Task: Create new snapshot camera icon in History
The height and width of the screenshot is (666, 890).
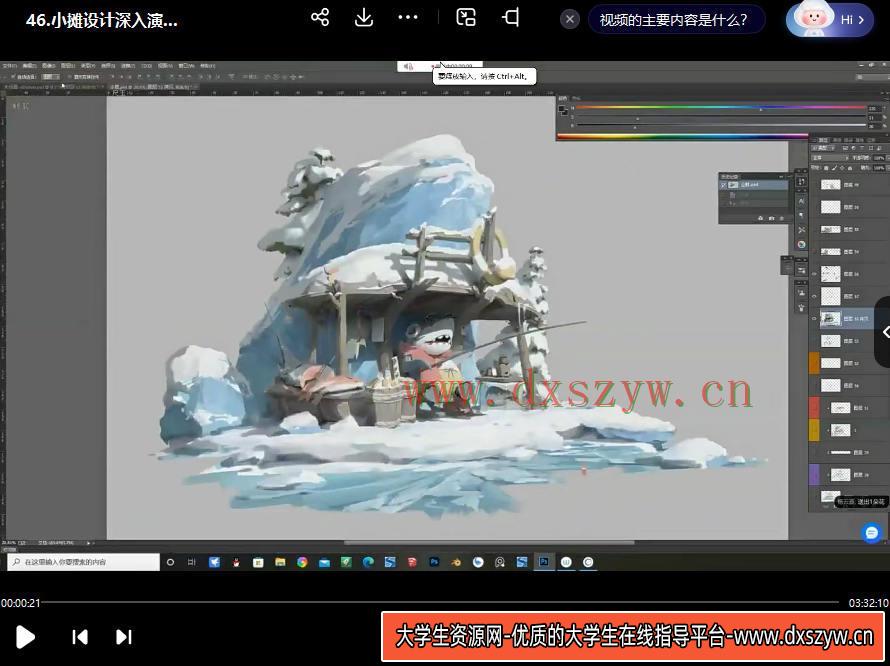Action: [x=771, y=218]
